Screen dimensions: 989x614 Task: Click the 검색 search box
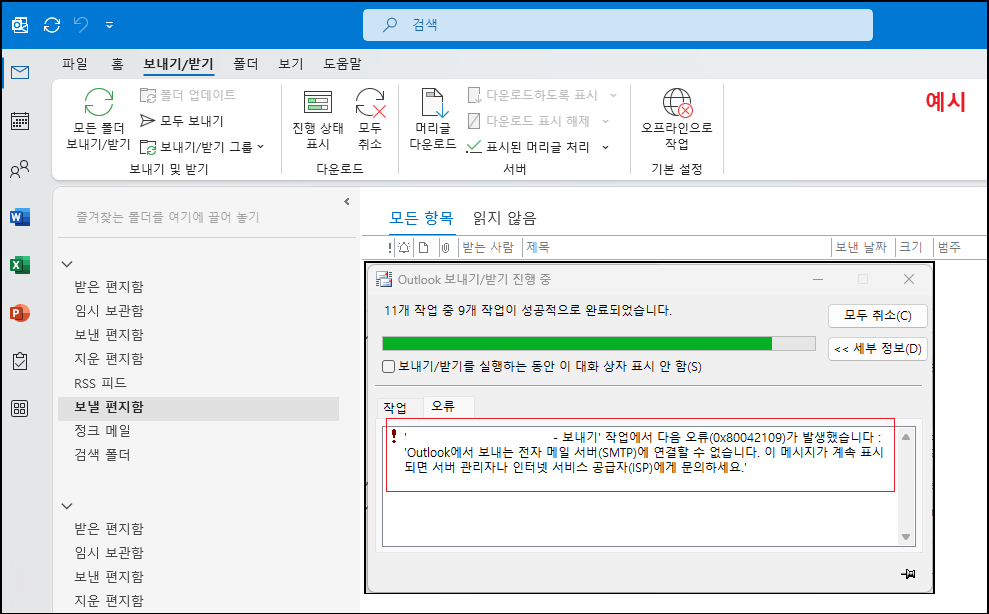coord(617,25)
